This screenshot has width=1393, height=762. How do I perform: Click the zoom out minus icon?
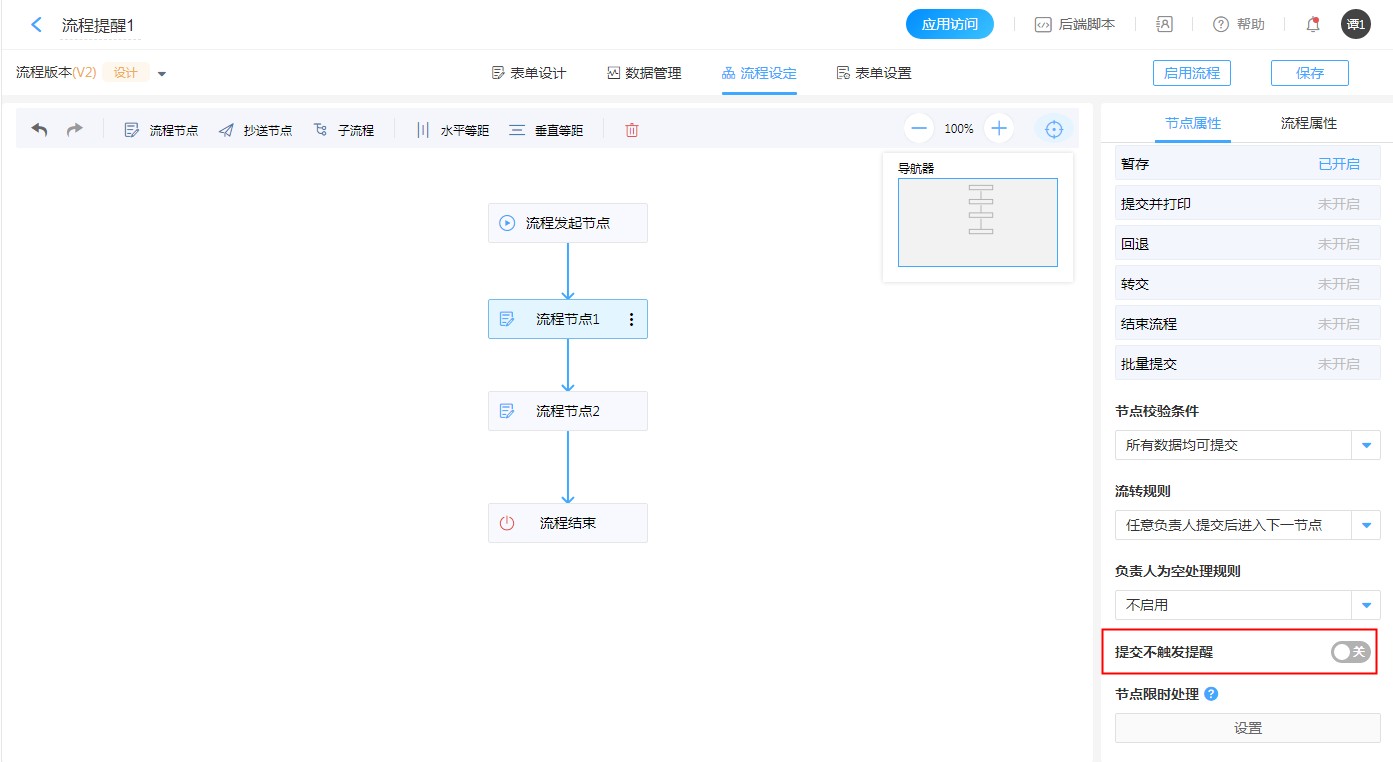pyautogui.click(x=919, y=128)
